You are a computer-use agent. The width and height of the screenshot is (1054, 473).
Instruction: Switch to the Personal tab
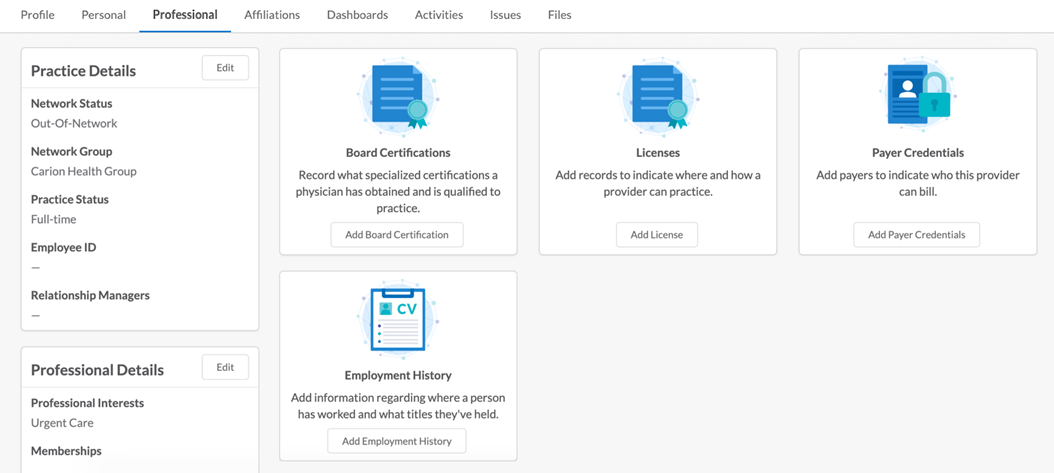click(x=104, y=15)
